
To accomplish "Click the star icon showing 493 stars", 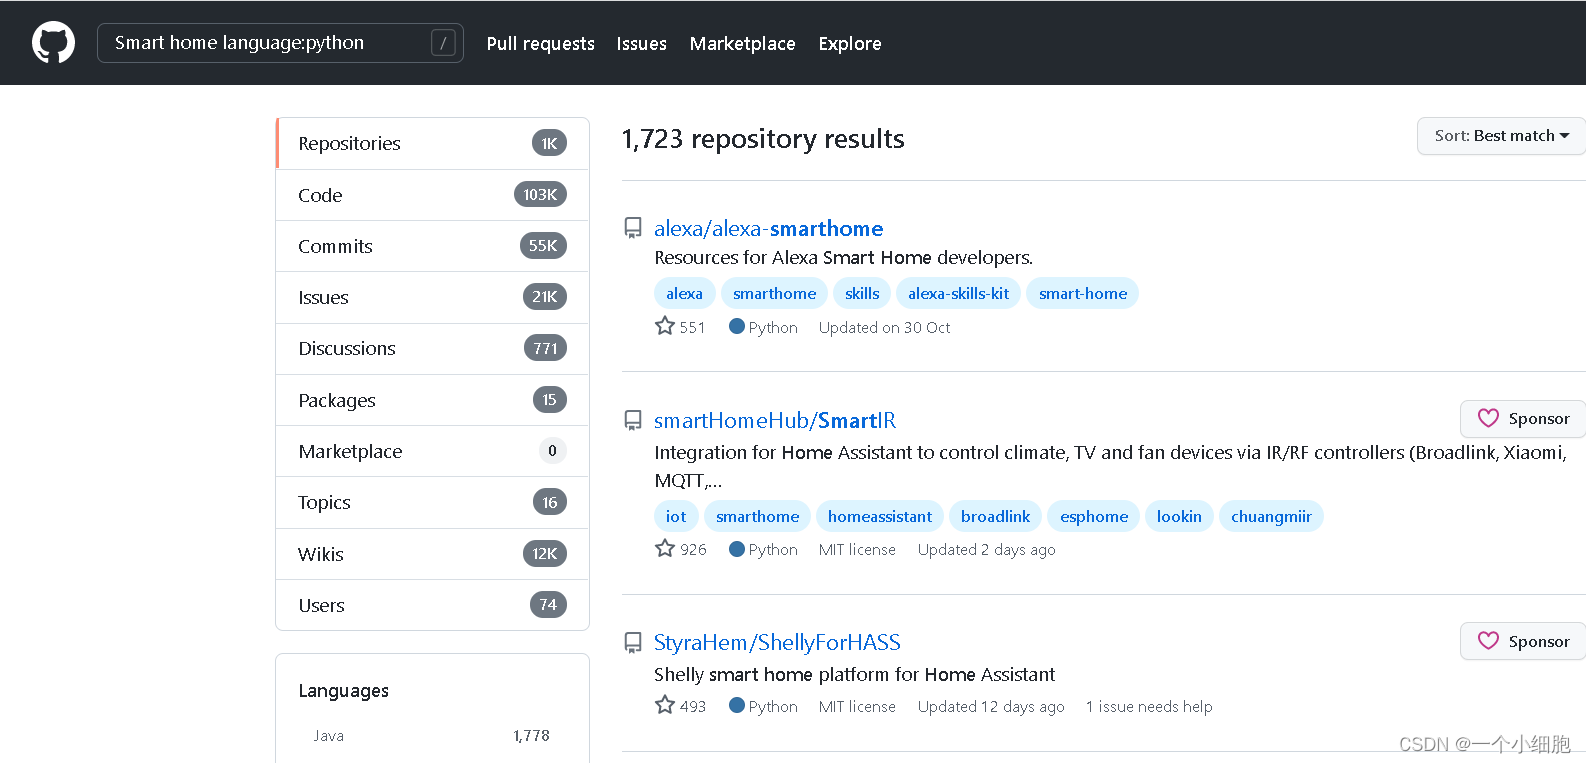I will (x=665, y=705).
